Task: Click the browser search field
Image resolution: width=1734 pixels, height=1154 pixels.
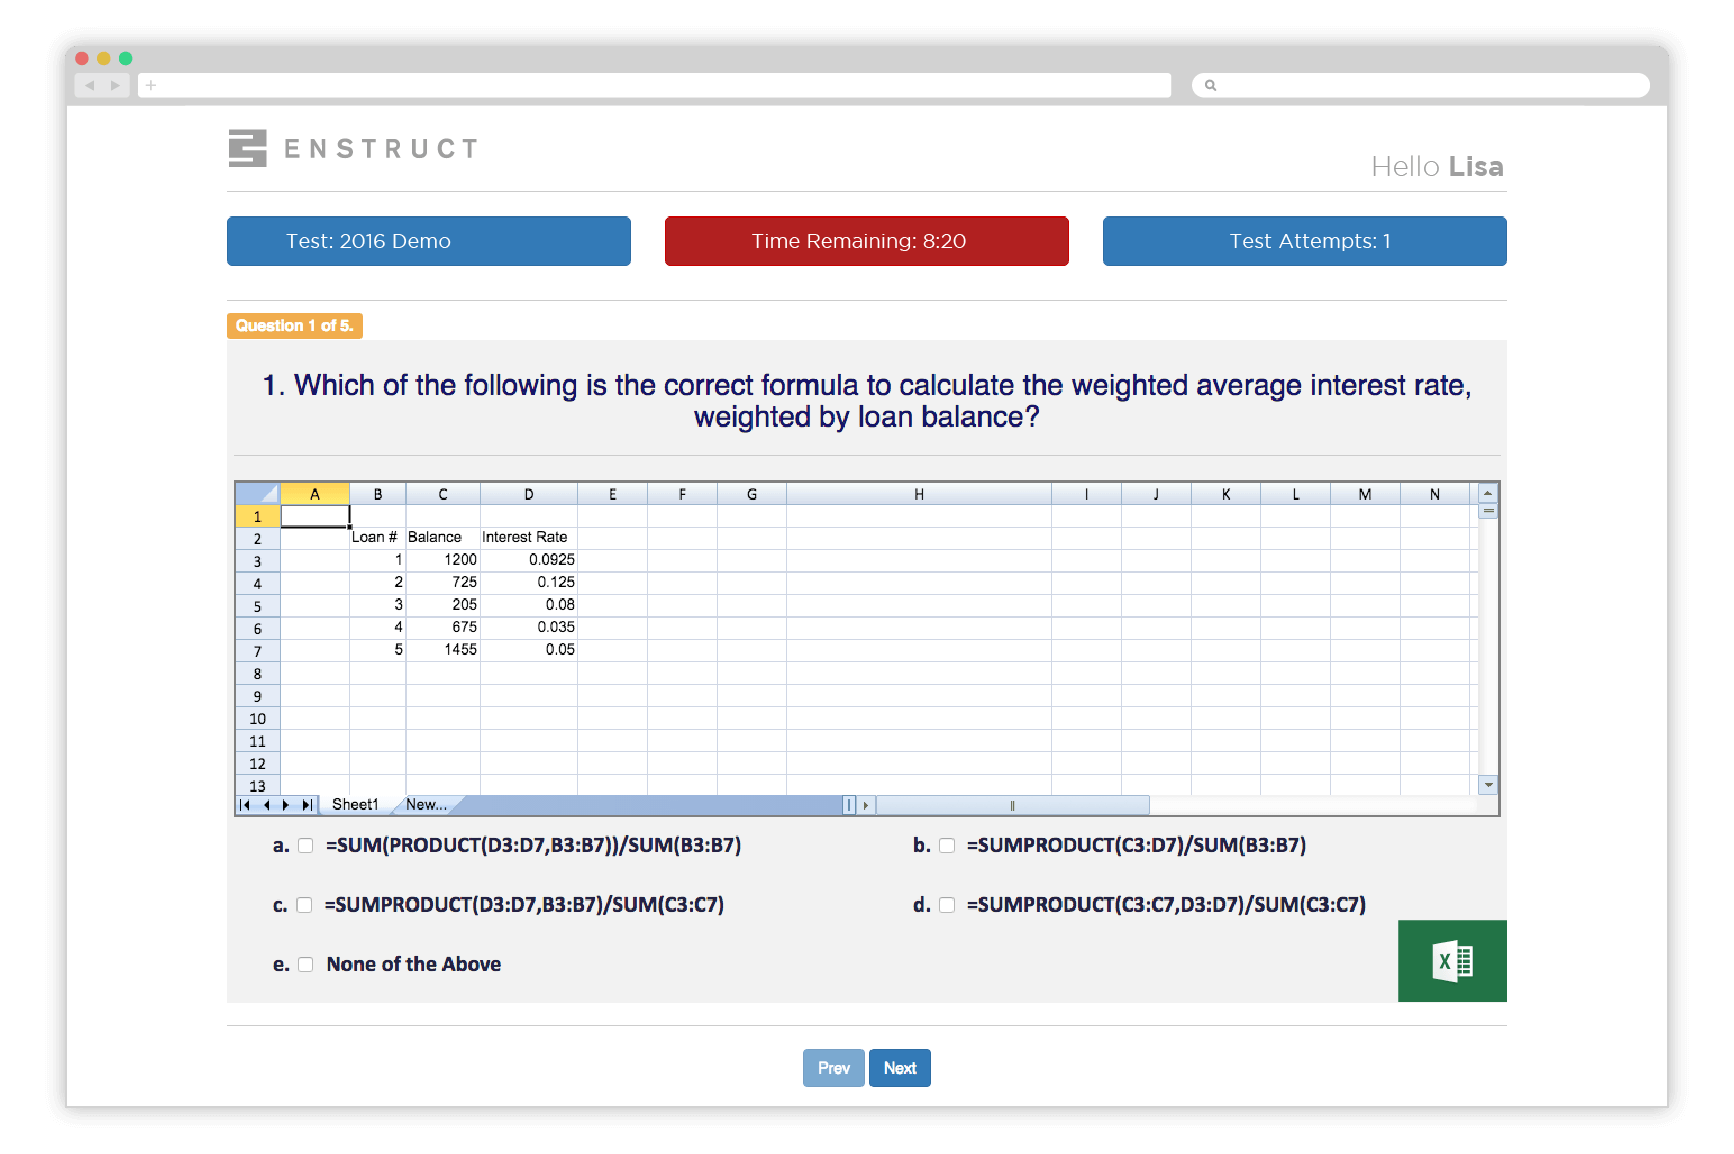Action: point(1421,85)
